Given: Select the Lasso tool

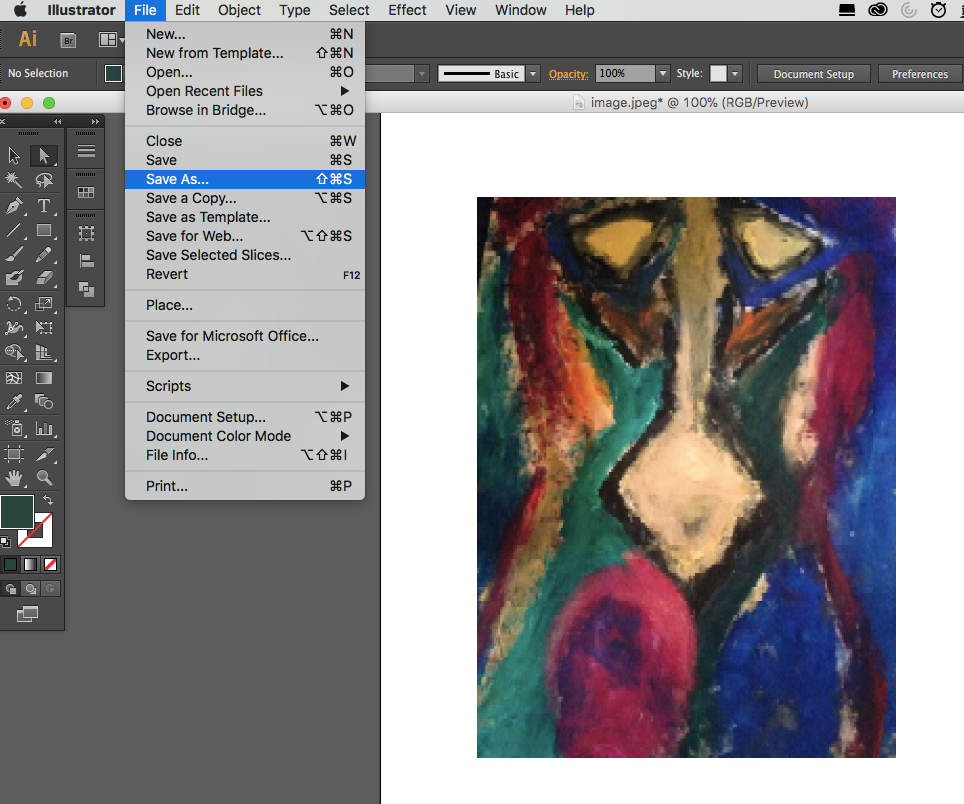Looking at the screenshot, I should pyautogui.click(x=44, y=179).
